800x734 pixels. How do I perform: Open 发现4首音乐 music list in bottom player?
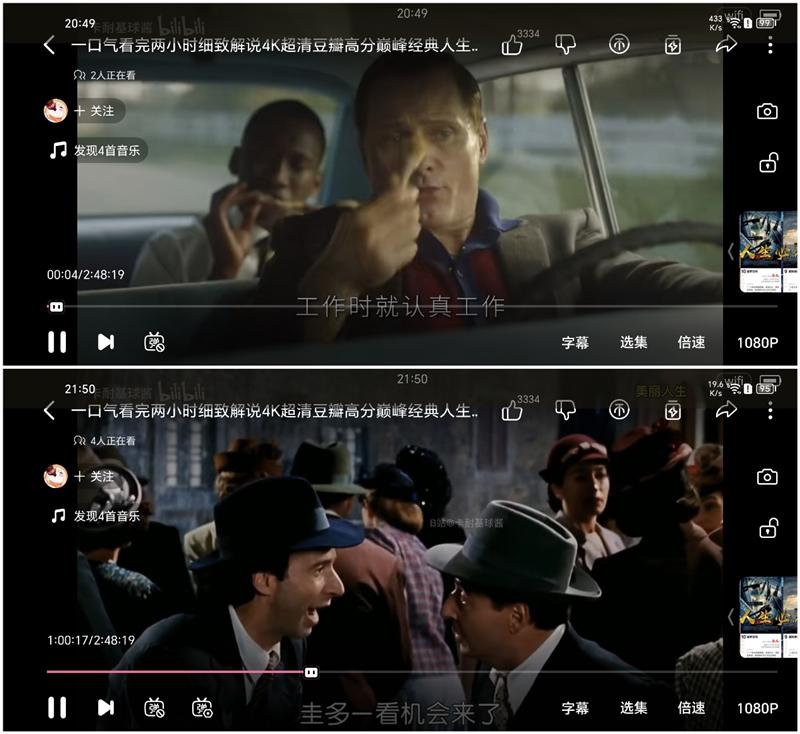point(95,516)
